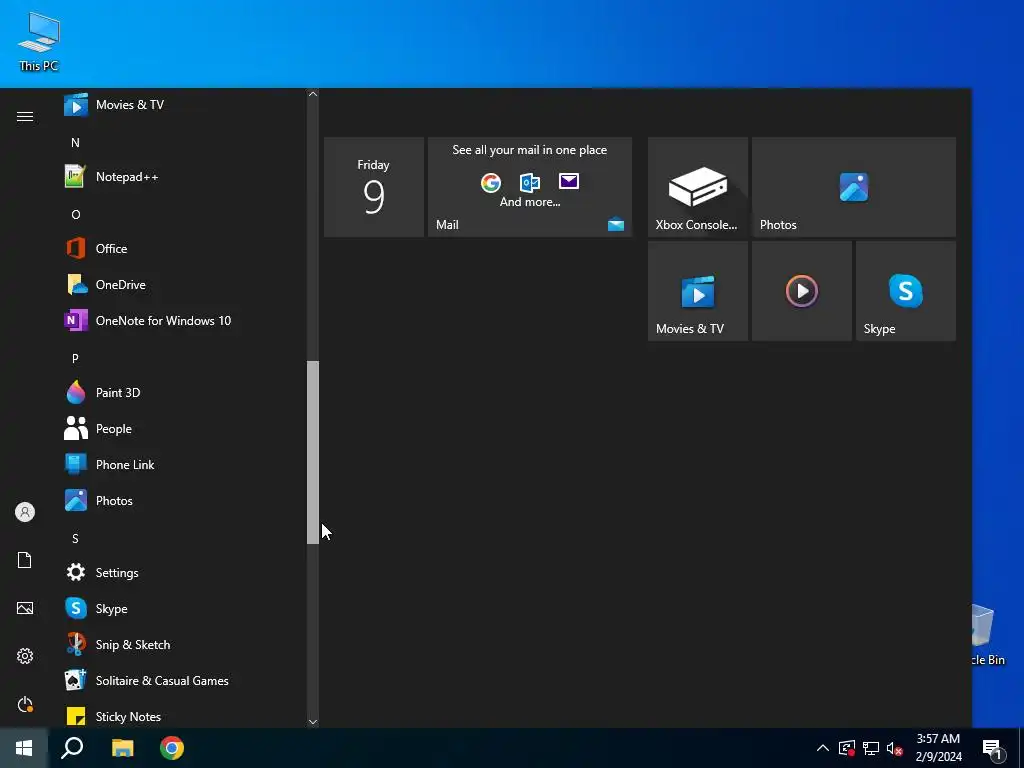This screenshot has height=768, width=1024.
Task: Click the letter P section header
Action: [x=75, y=358]
